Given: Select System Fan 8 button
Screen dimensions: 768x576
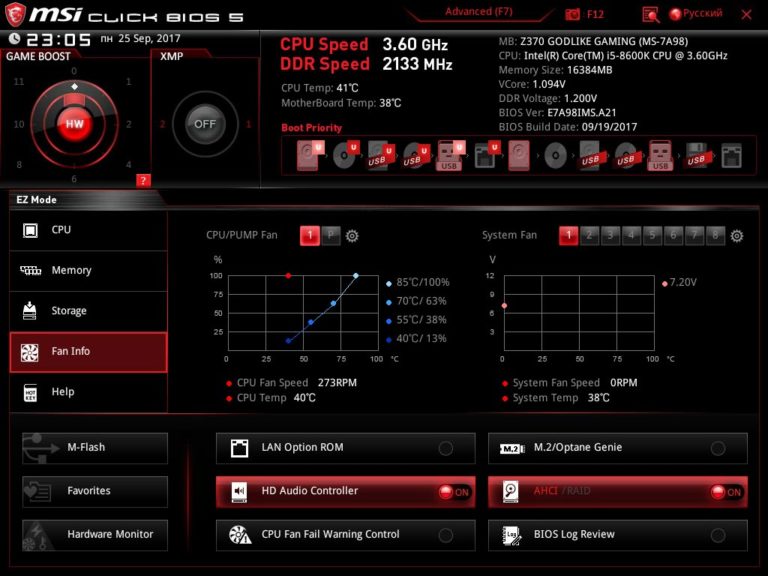Looking at the screenshot, I should (x=715, y=236).
